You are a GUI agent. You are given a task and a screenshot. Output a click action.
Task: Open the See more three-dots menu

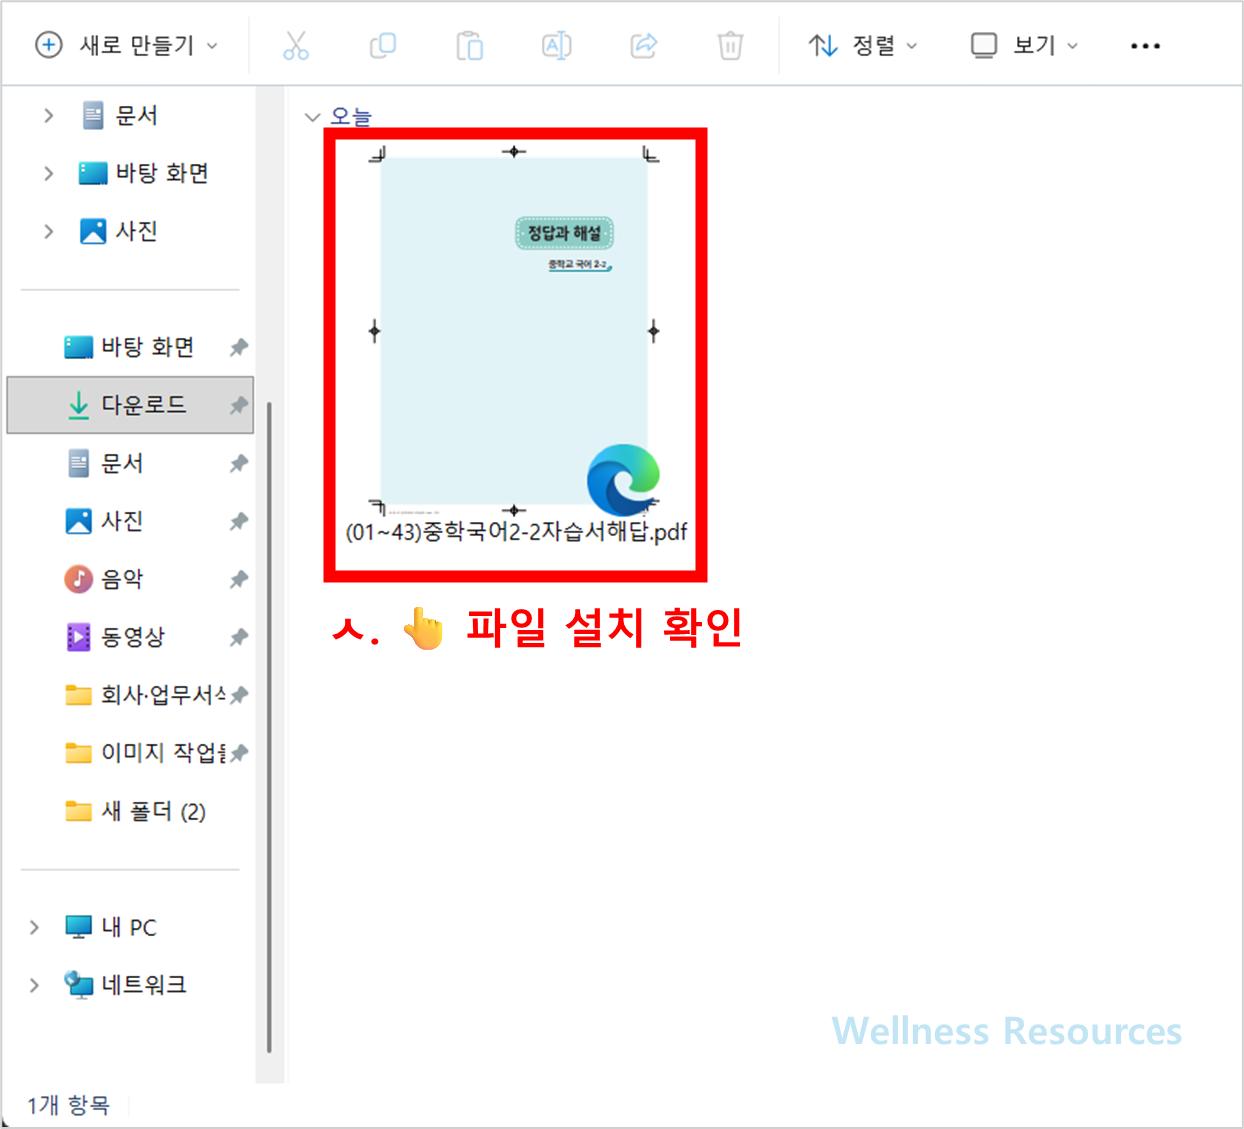pyautogui.click(x=1145, y=45)
